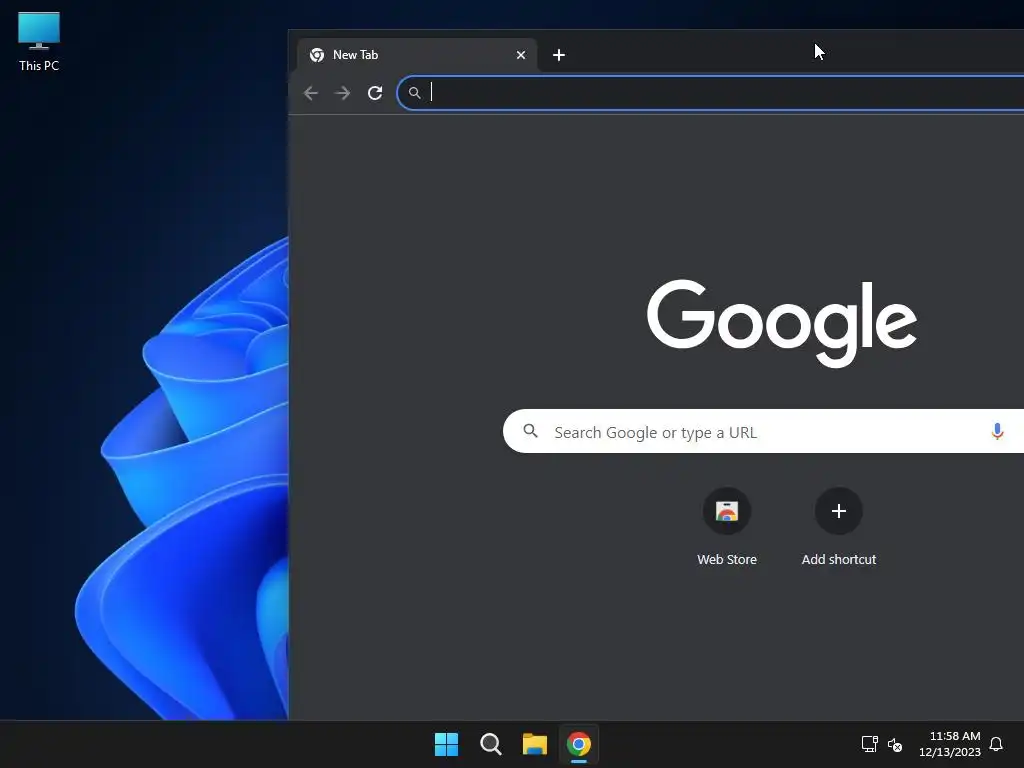This screenshot has width=1024, height=768.
Task: Start voice search with microphone icon
Action: 997,431
